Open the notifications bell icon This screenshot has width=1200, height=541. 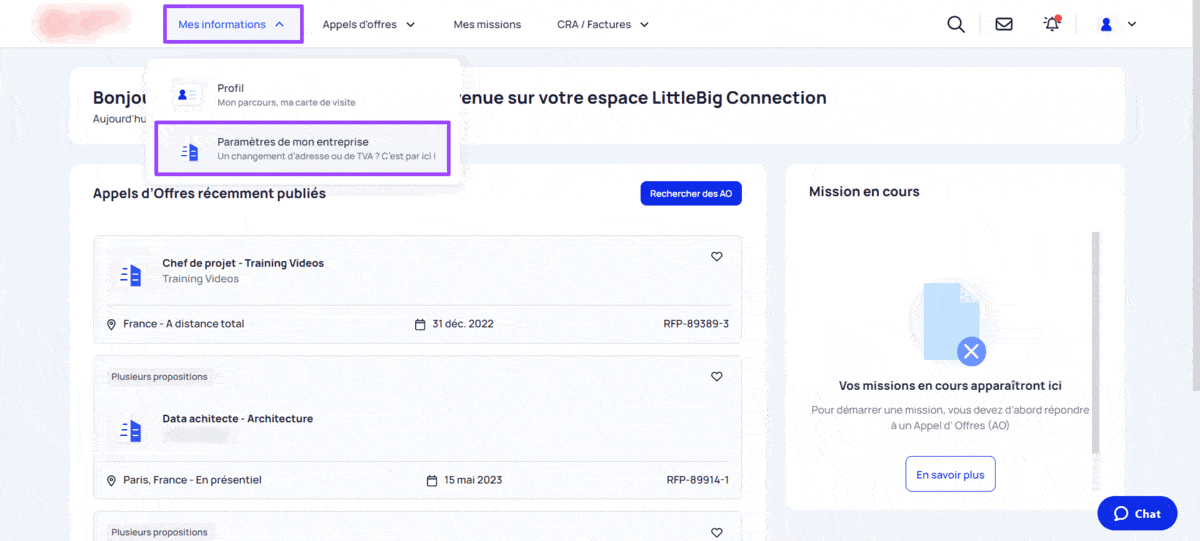[1052, 23]
